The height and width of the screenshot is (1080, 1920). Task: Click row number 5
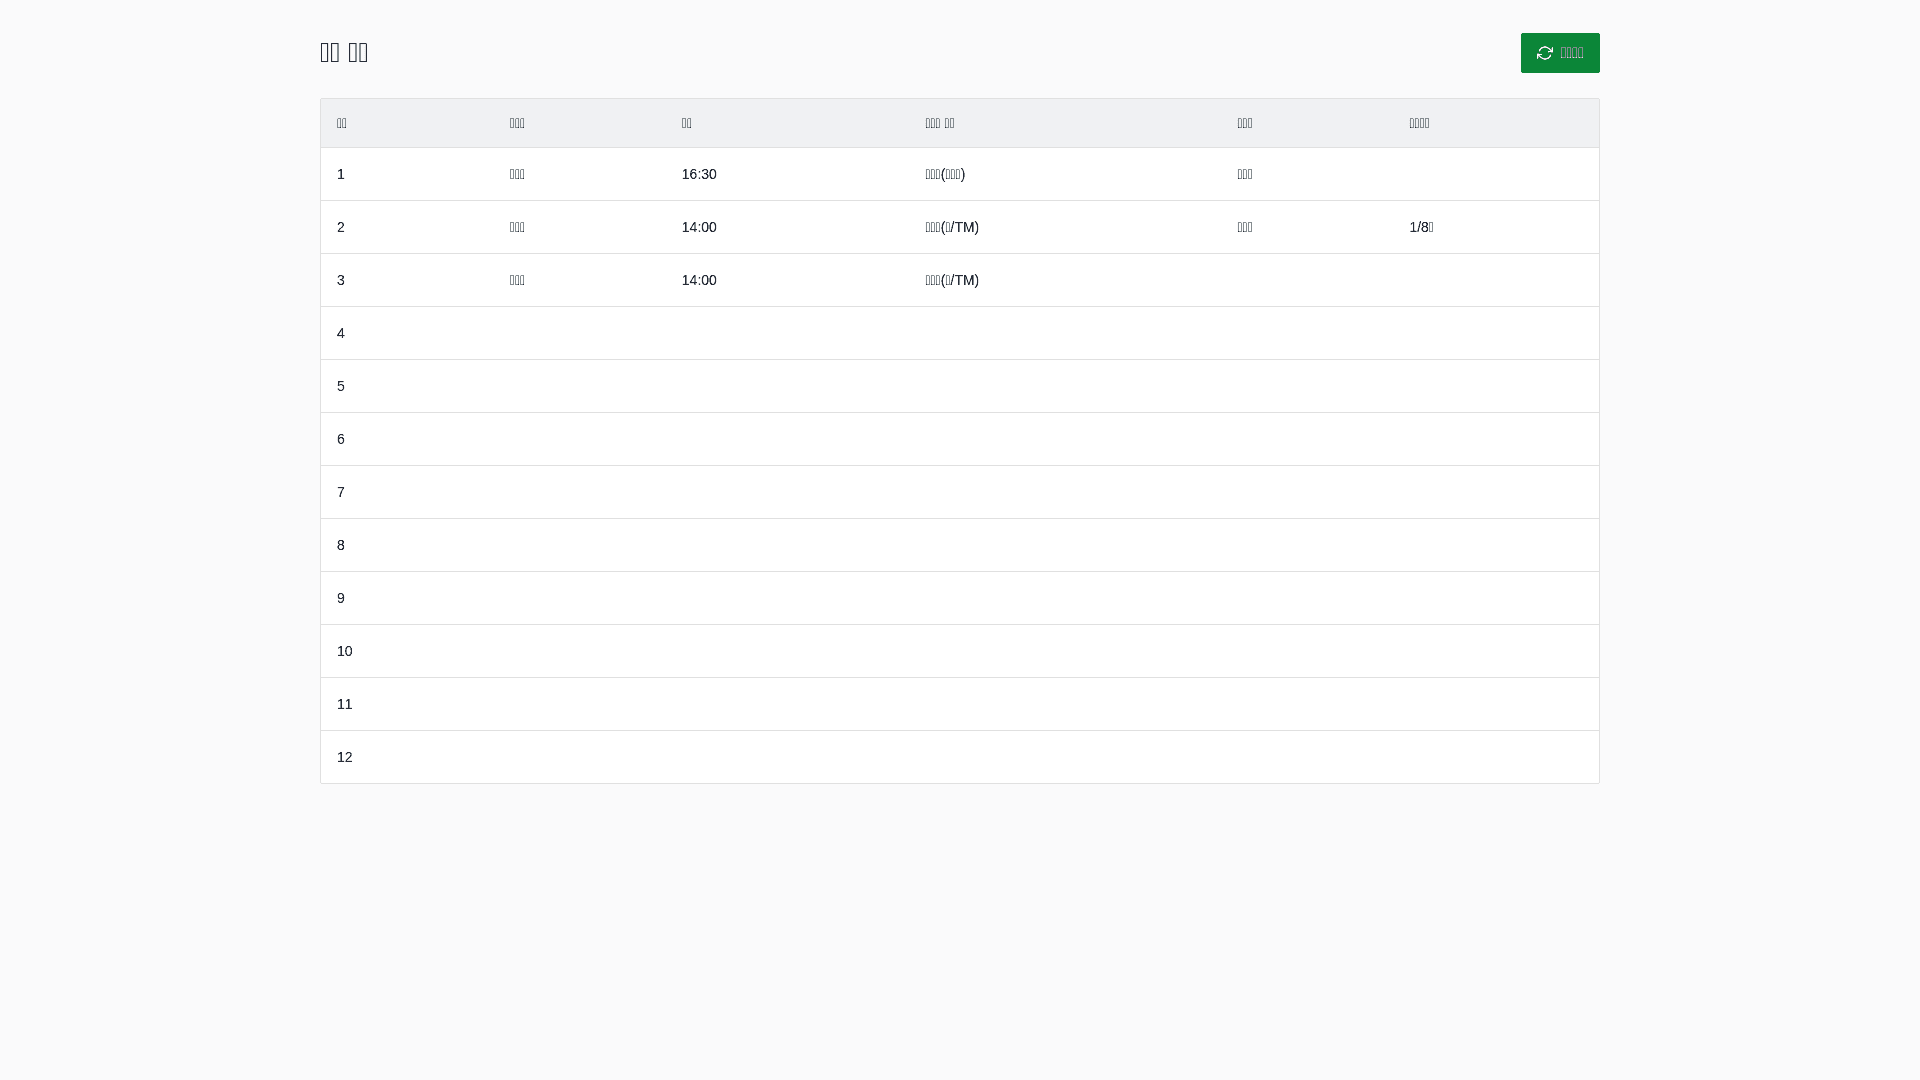pyautogui.click(x=341, y=386)
